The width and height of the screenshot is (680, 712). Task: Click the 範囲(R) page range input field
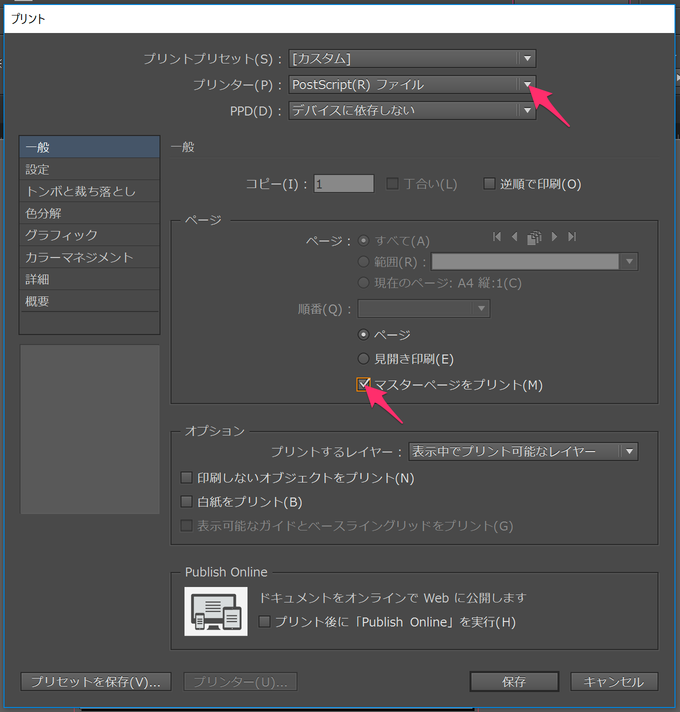pyautogui.click(x=525, y=261)
